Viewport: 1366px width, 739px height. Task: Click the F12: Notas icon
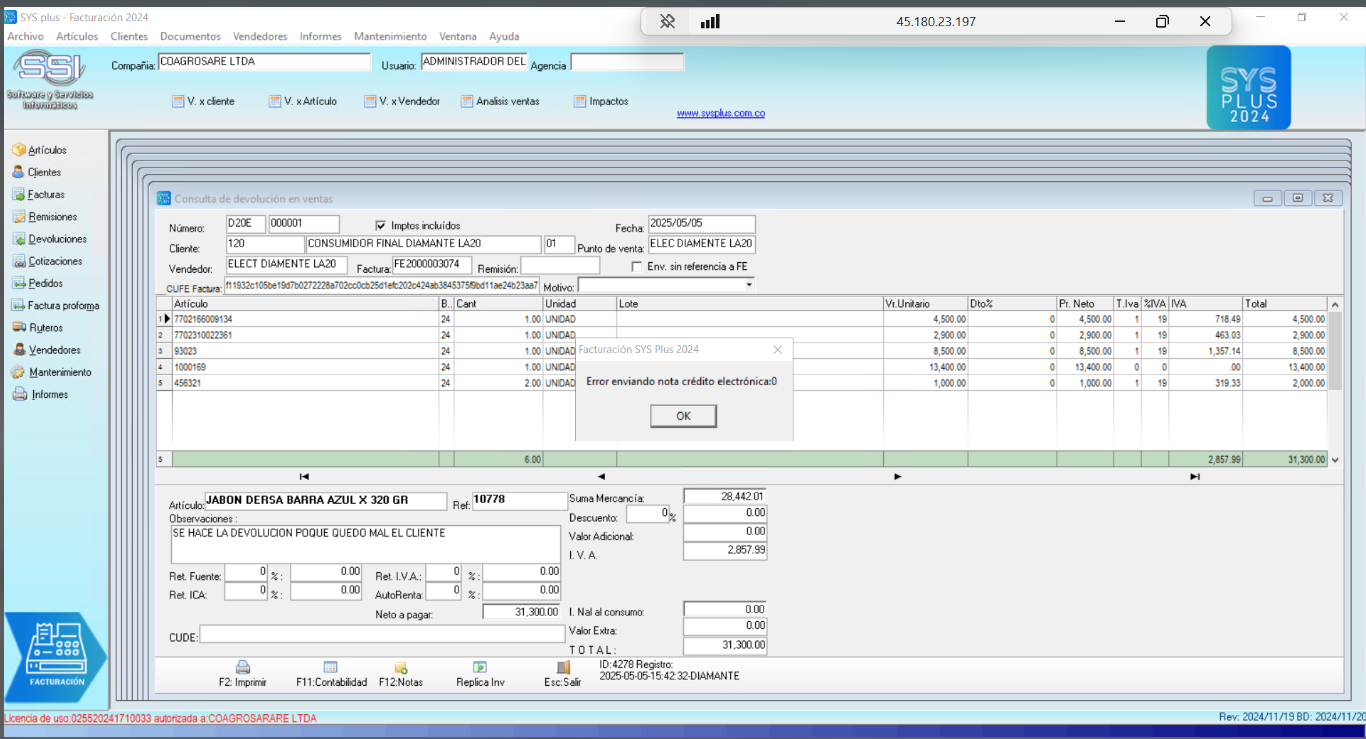401,667
